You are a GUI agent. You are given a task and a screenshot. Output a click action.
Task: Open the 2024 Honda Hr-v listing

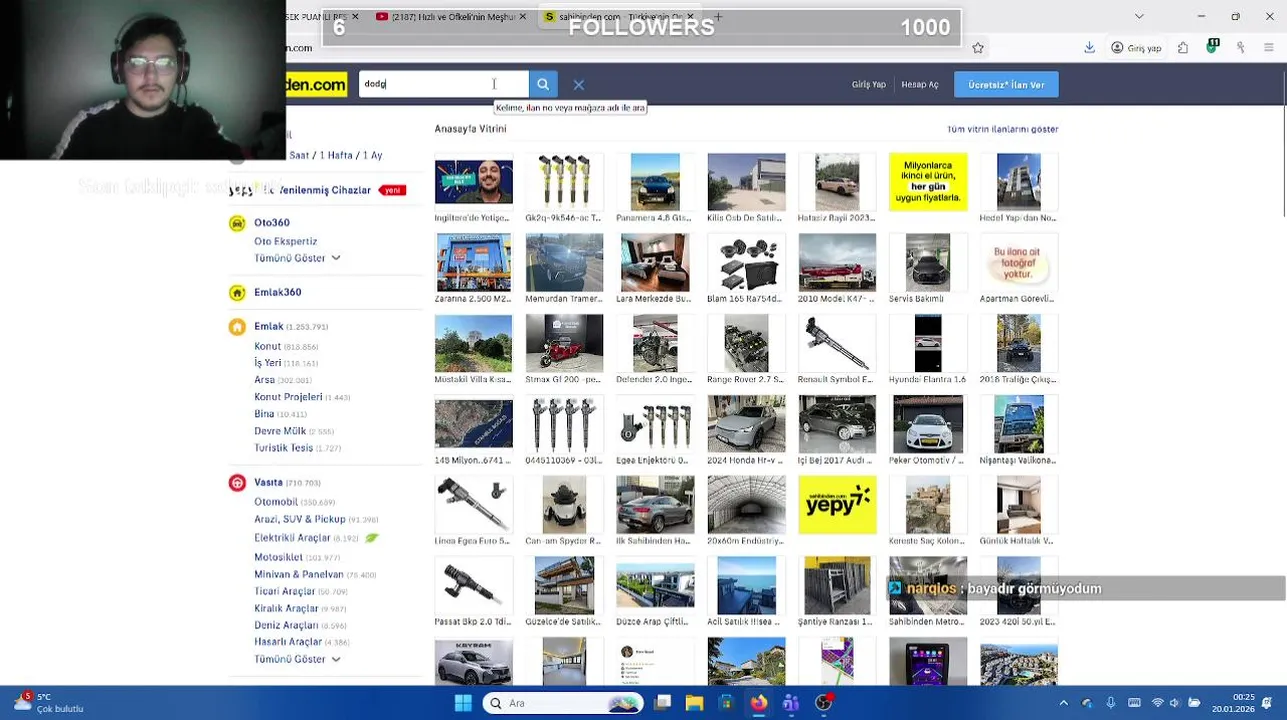(746, 423)
